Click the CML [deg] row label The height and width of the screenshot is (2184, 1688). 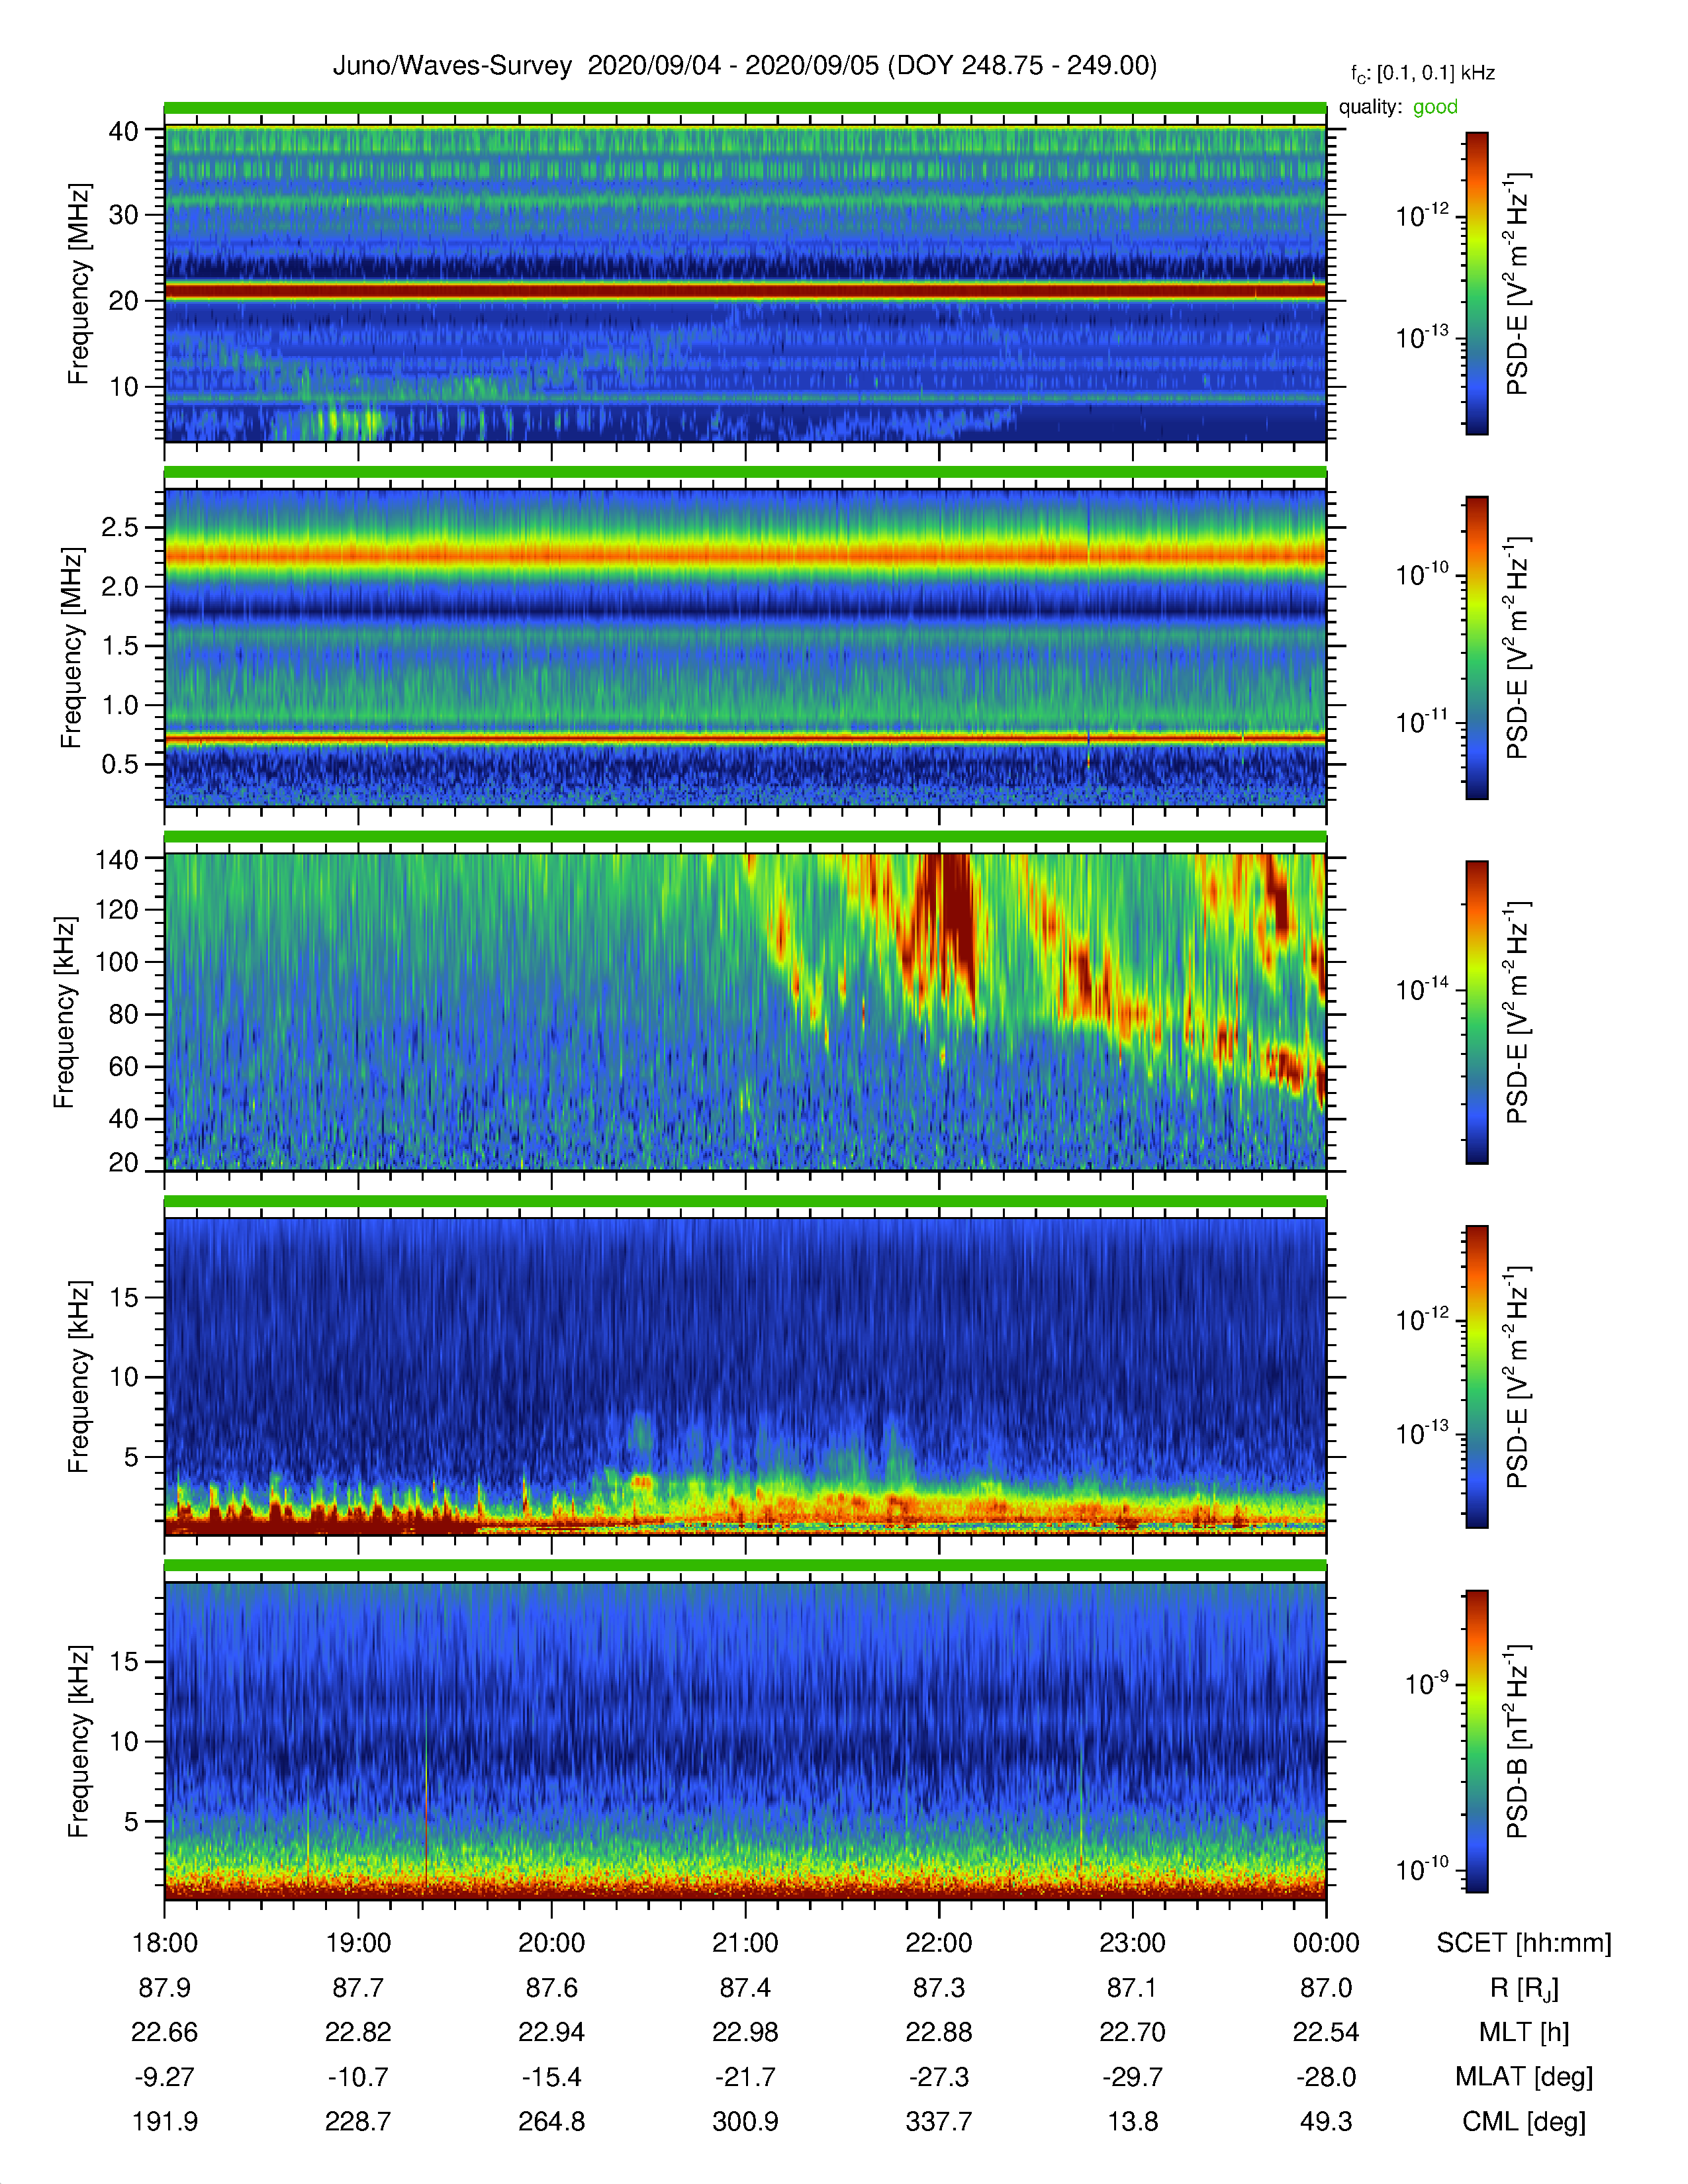(x=1524, y=2121)
